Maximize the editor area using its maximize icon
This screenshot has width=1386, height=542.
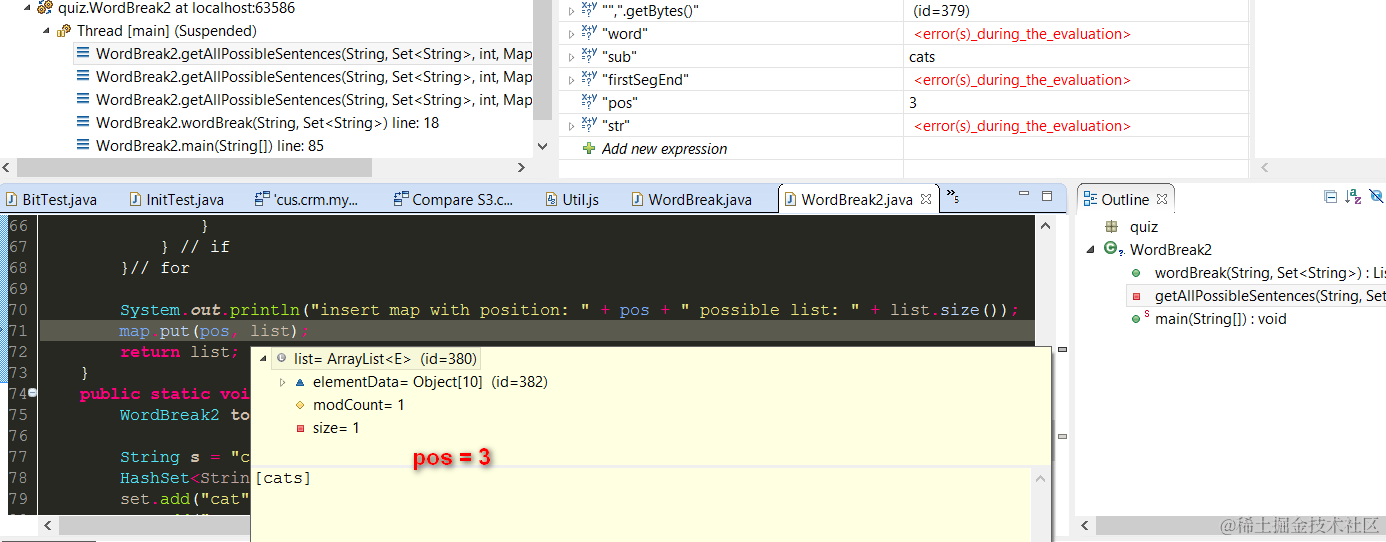[1047, 196]
